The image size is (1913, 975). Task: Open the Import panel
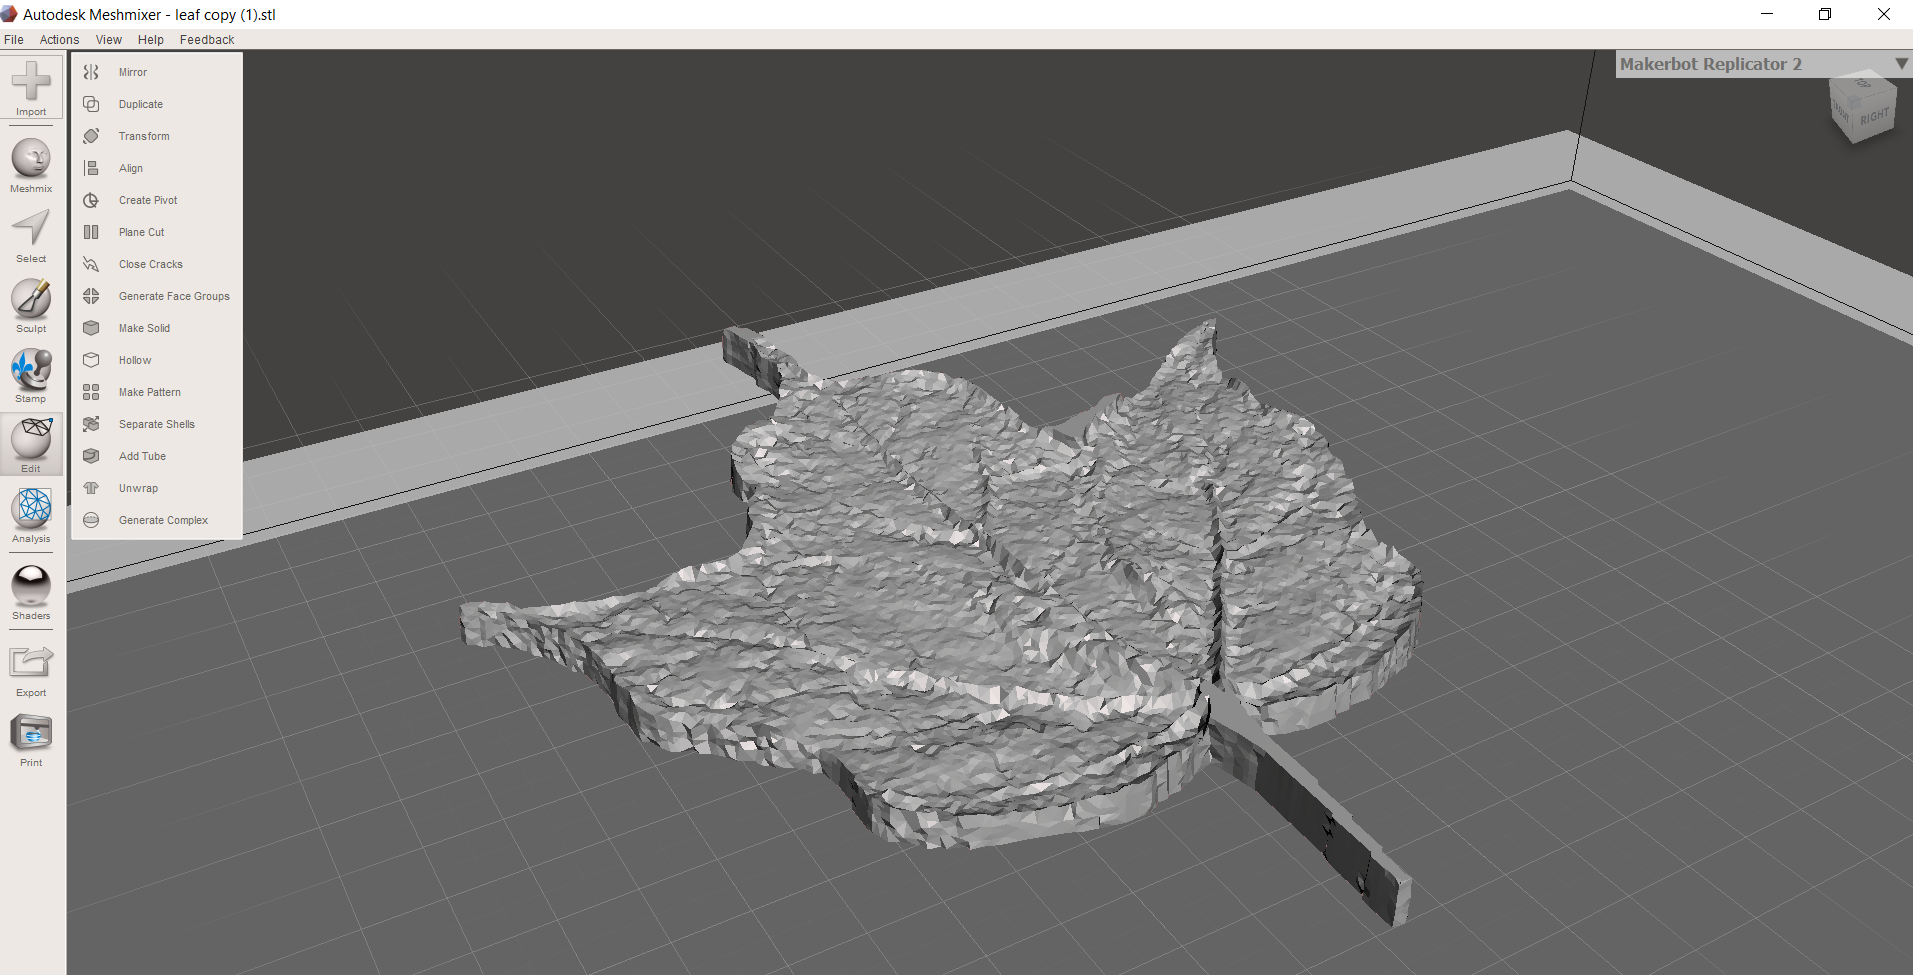[30, 90]
